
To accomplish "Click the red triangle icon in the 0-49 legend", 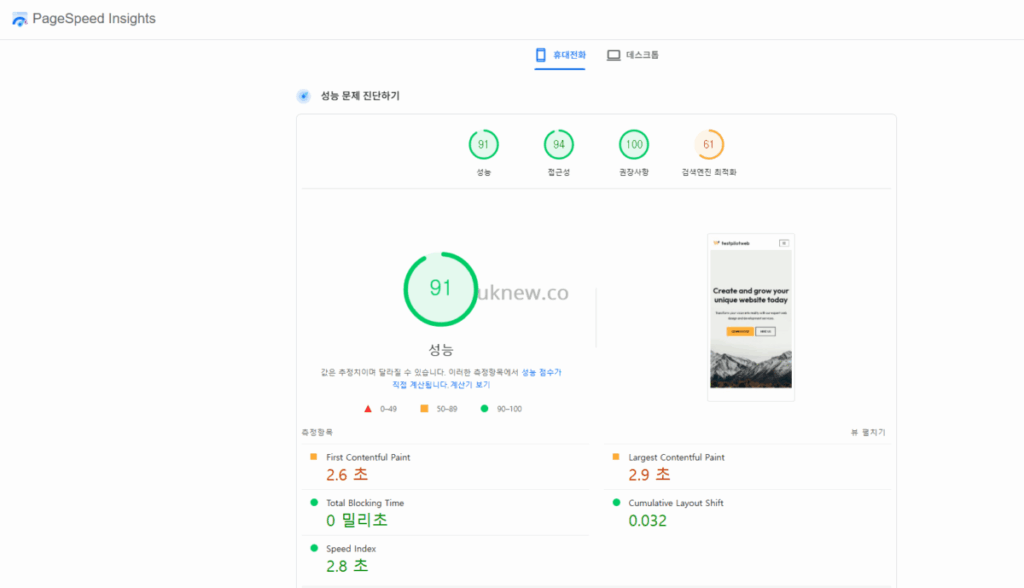I will point(369,408).
